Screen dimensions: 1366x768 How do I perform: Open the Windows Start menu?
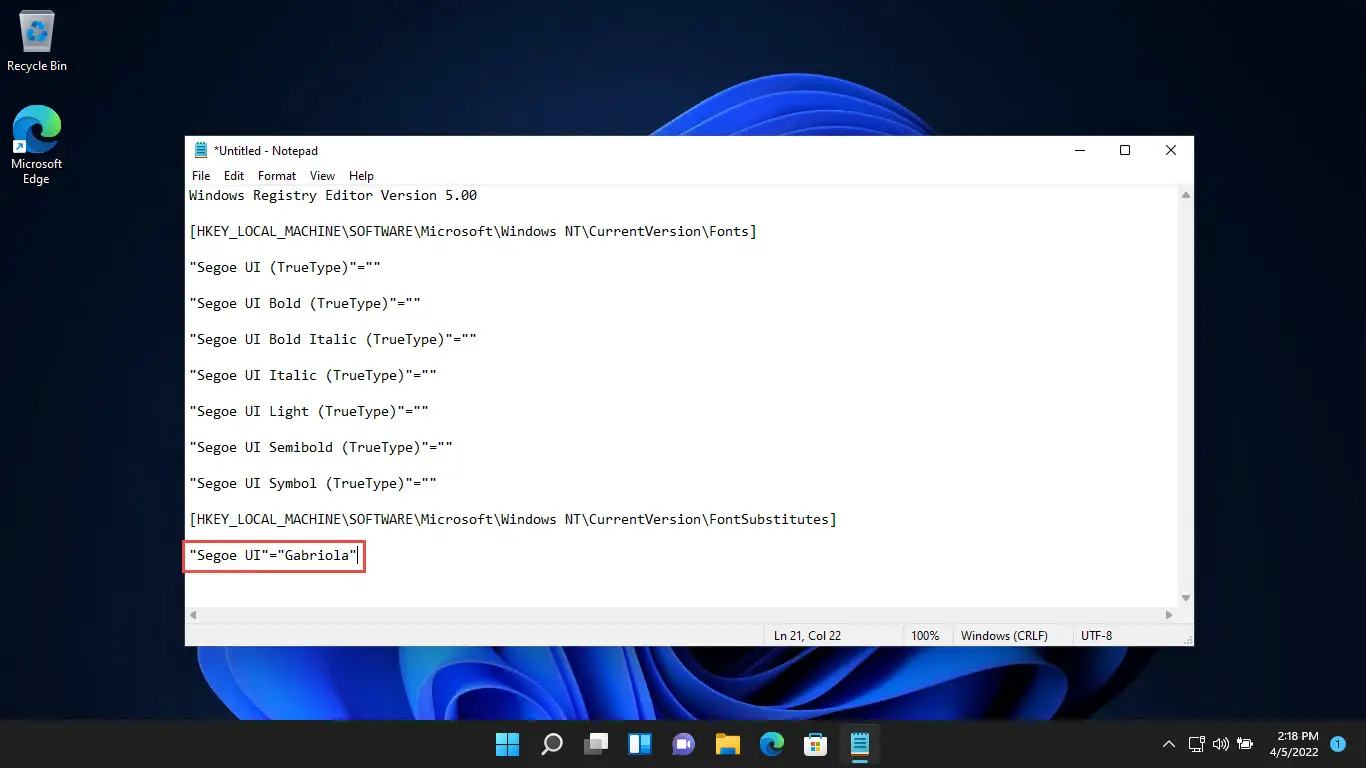pyautogui.click(x=508, y=744)
